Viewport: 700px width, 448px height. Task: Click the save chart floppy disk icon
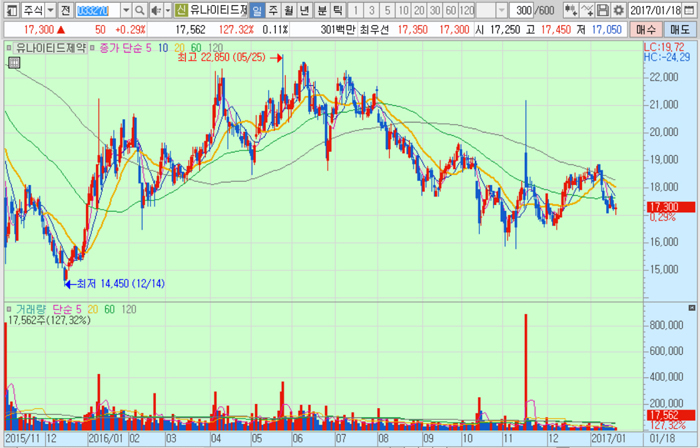tap(603, 10)
